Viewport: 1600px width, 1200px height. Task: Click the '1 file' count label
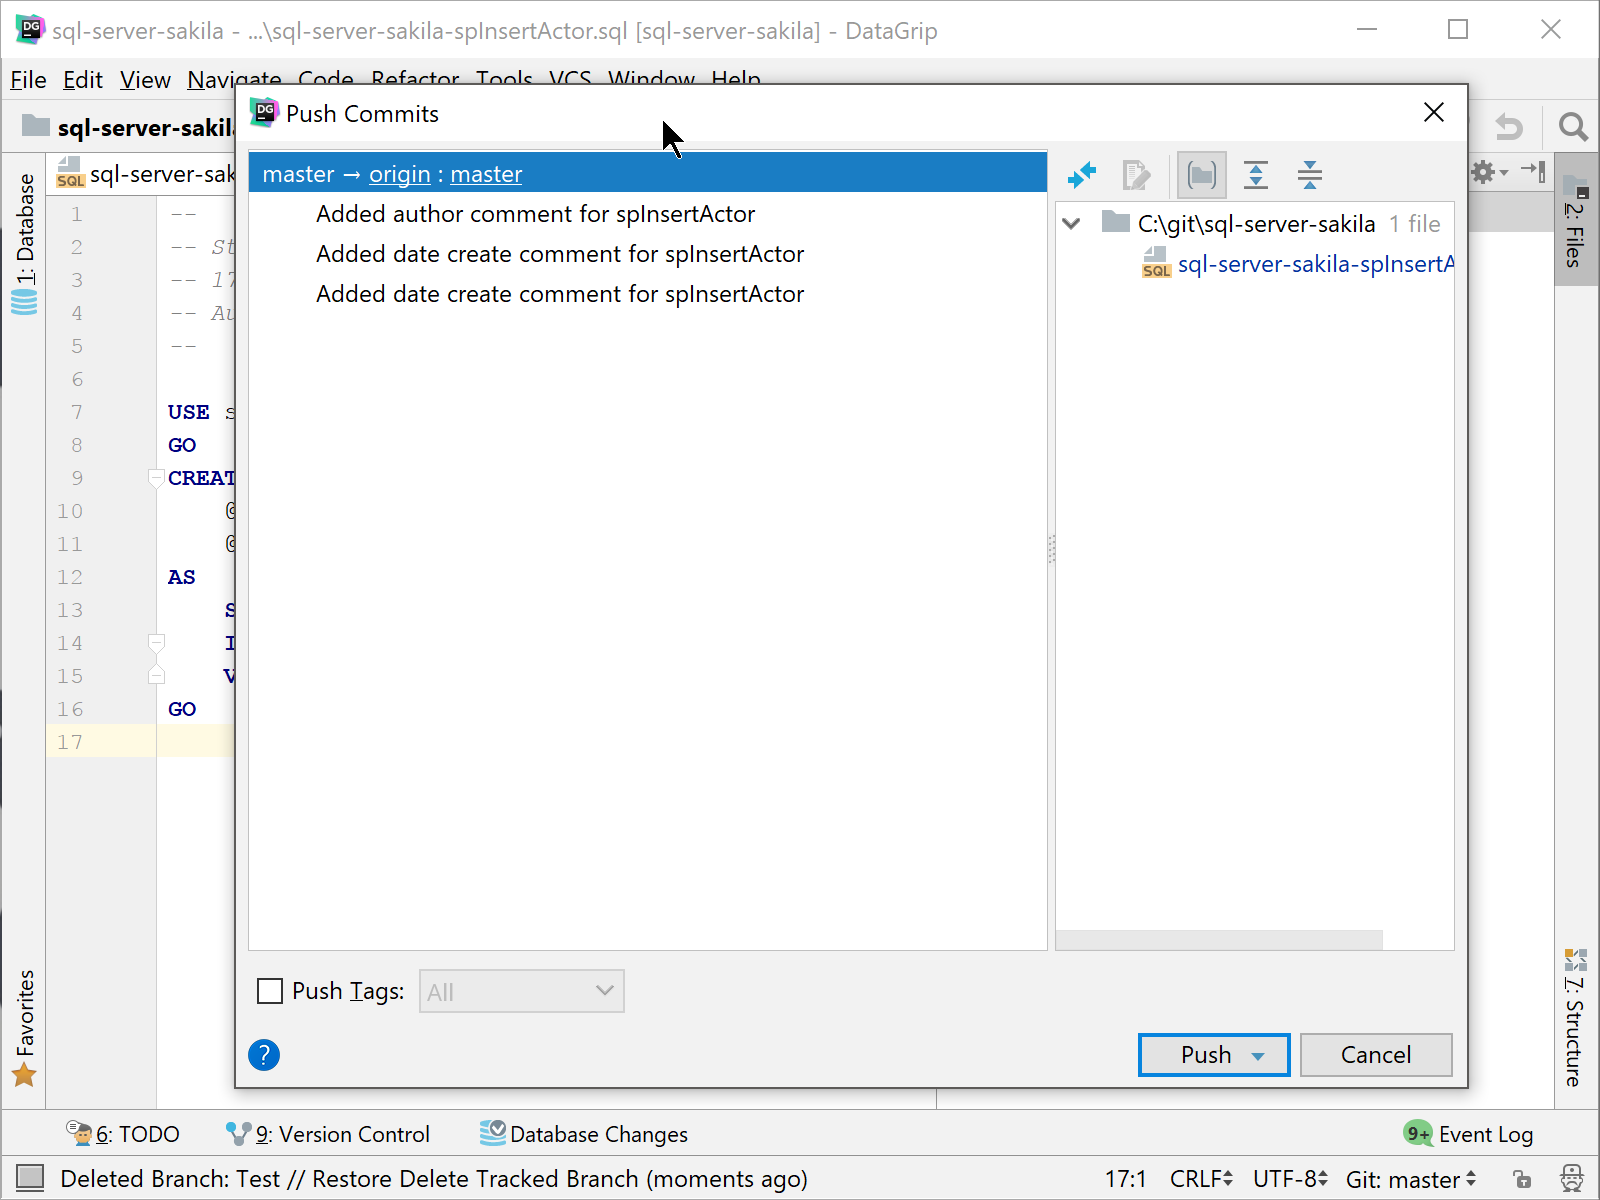[1415, 224]
